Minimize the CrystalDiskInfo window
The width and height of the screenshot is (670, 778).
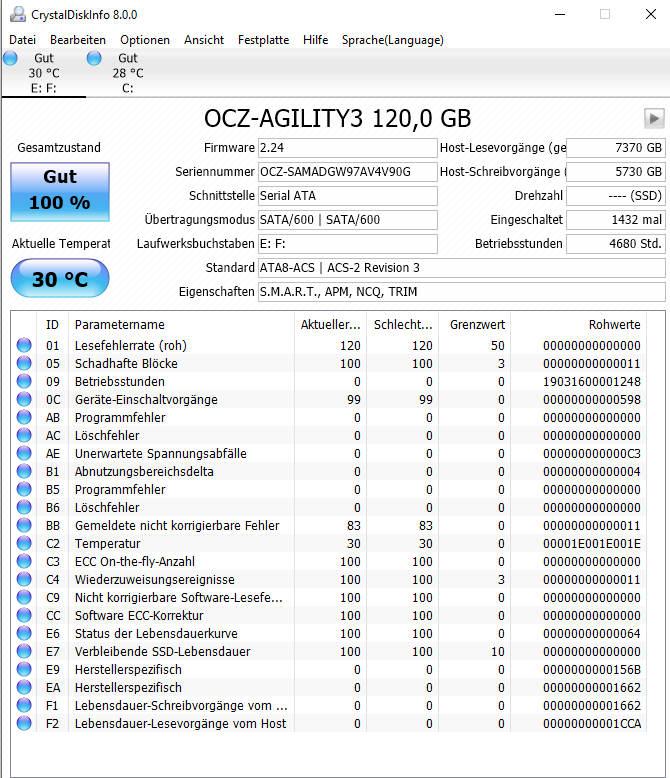tap(560, 14)
